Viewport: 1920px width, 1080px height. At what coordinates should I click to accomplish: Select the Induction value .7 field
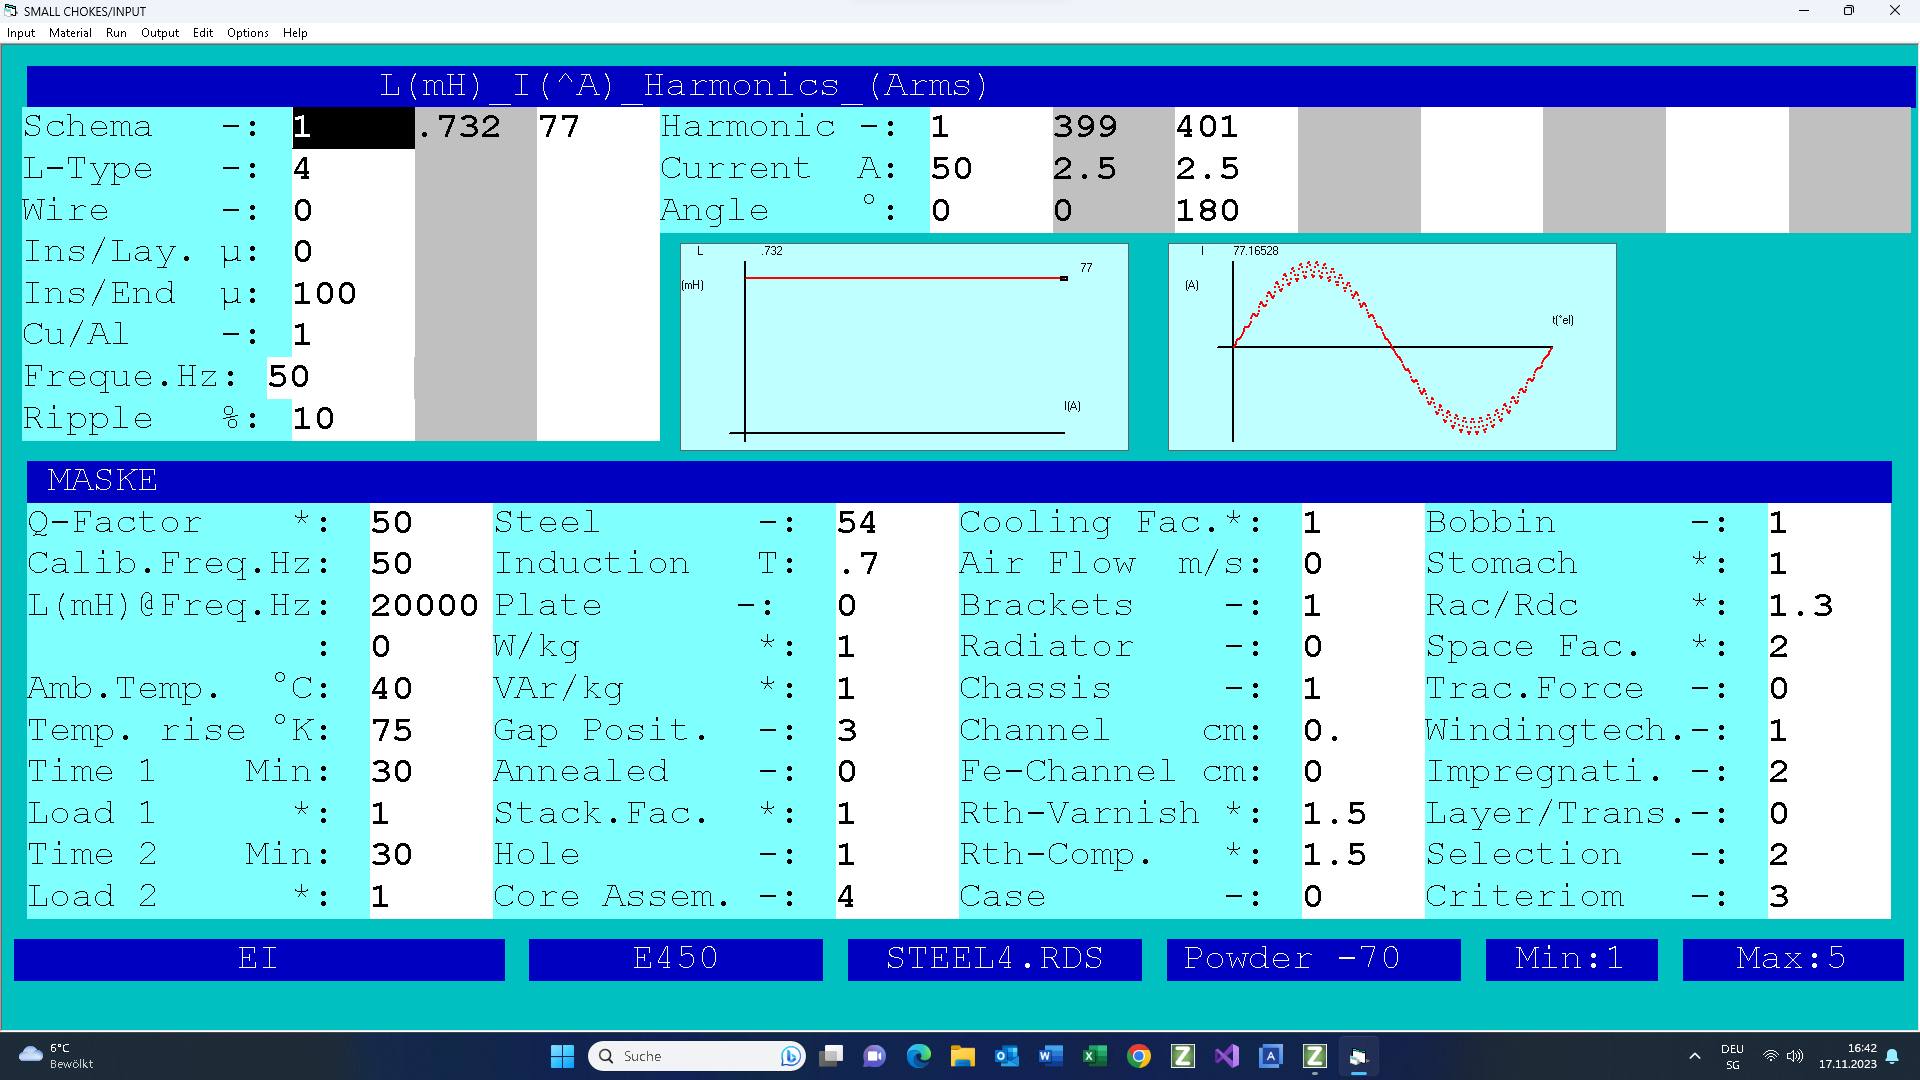pyautogui.click(x=896, y=564)
